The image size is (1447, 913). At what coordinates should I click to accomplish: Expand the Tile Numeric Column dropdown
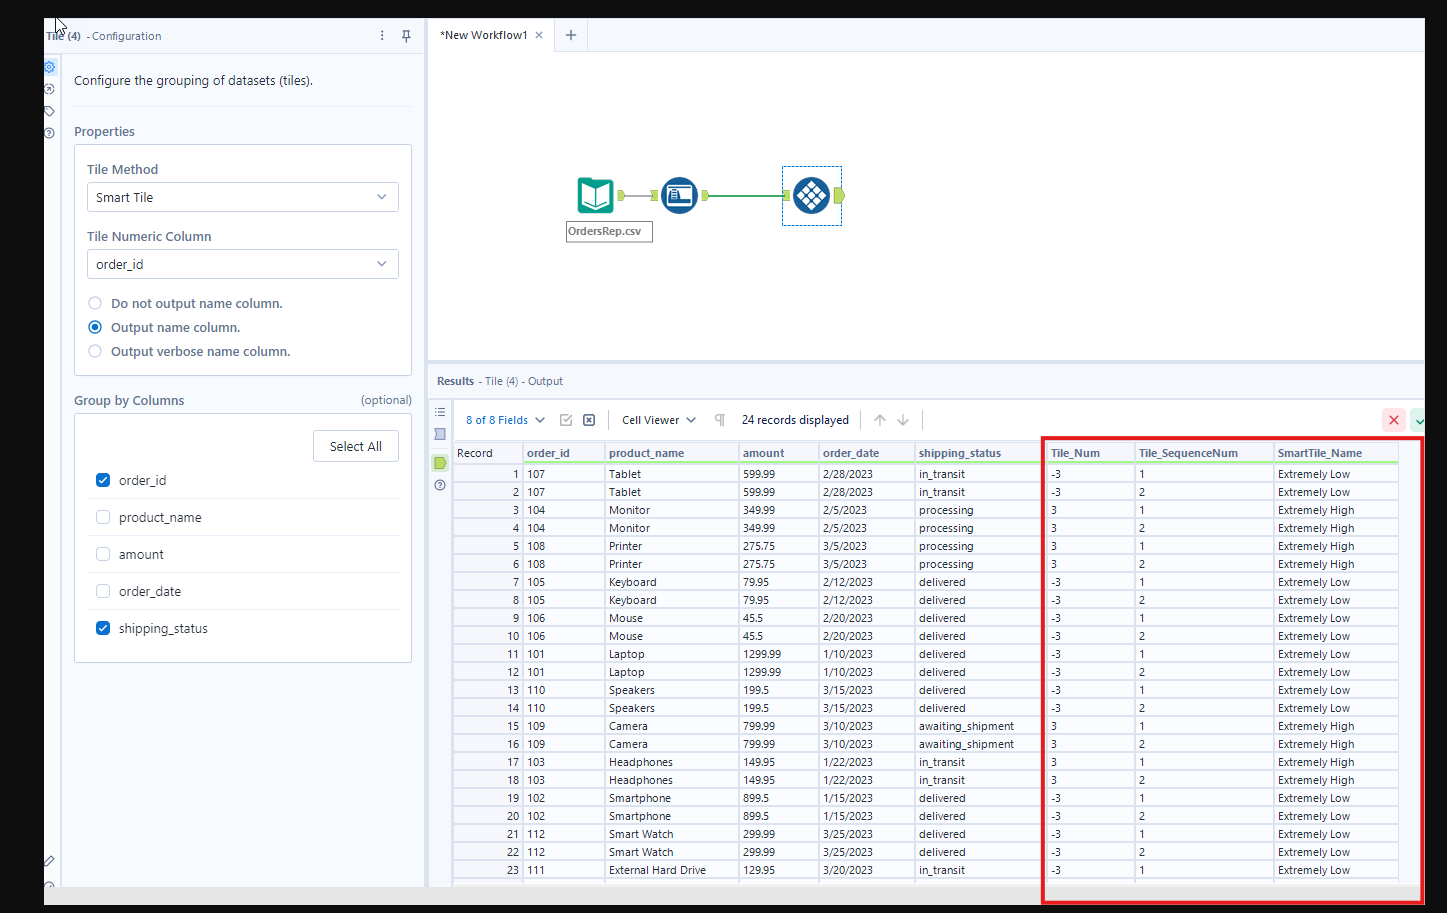tap(242, 264)
